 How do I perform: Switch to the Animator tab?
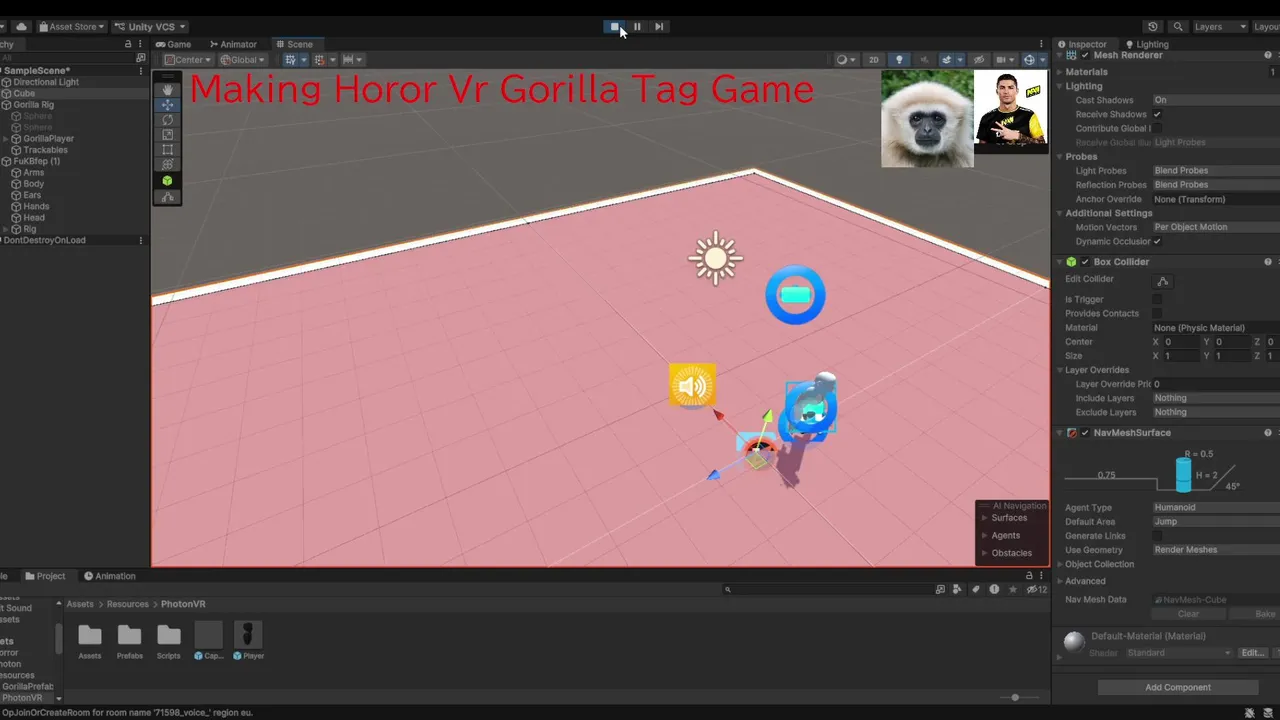(233, 44)
